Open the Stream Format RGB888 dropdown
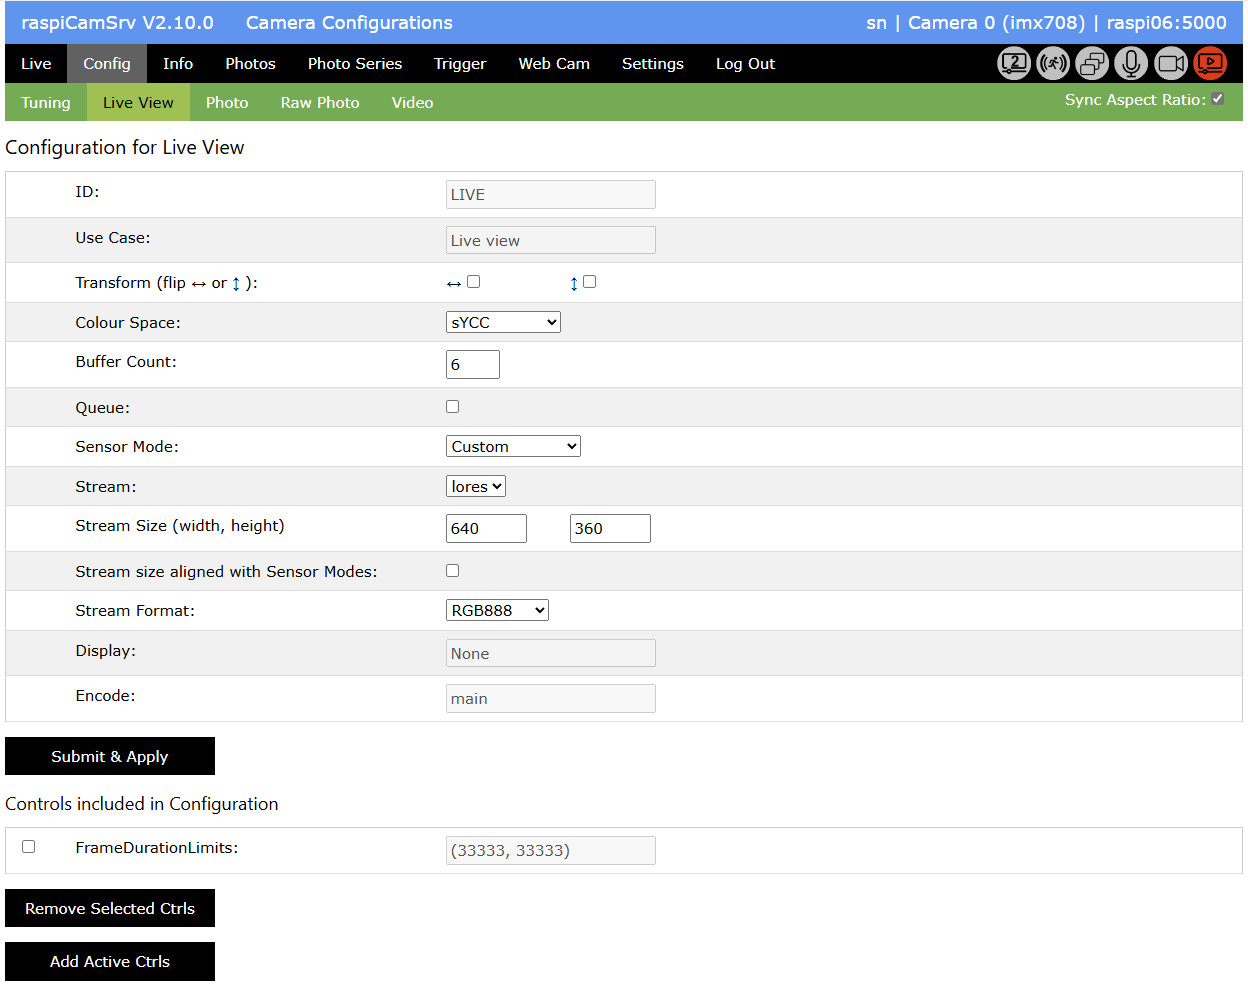The image size is (1248, 991). (x=497, y=611)
